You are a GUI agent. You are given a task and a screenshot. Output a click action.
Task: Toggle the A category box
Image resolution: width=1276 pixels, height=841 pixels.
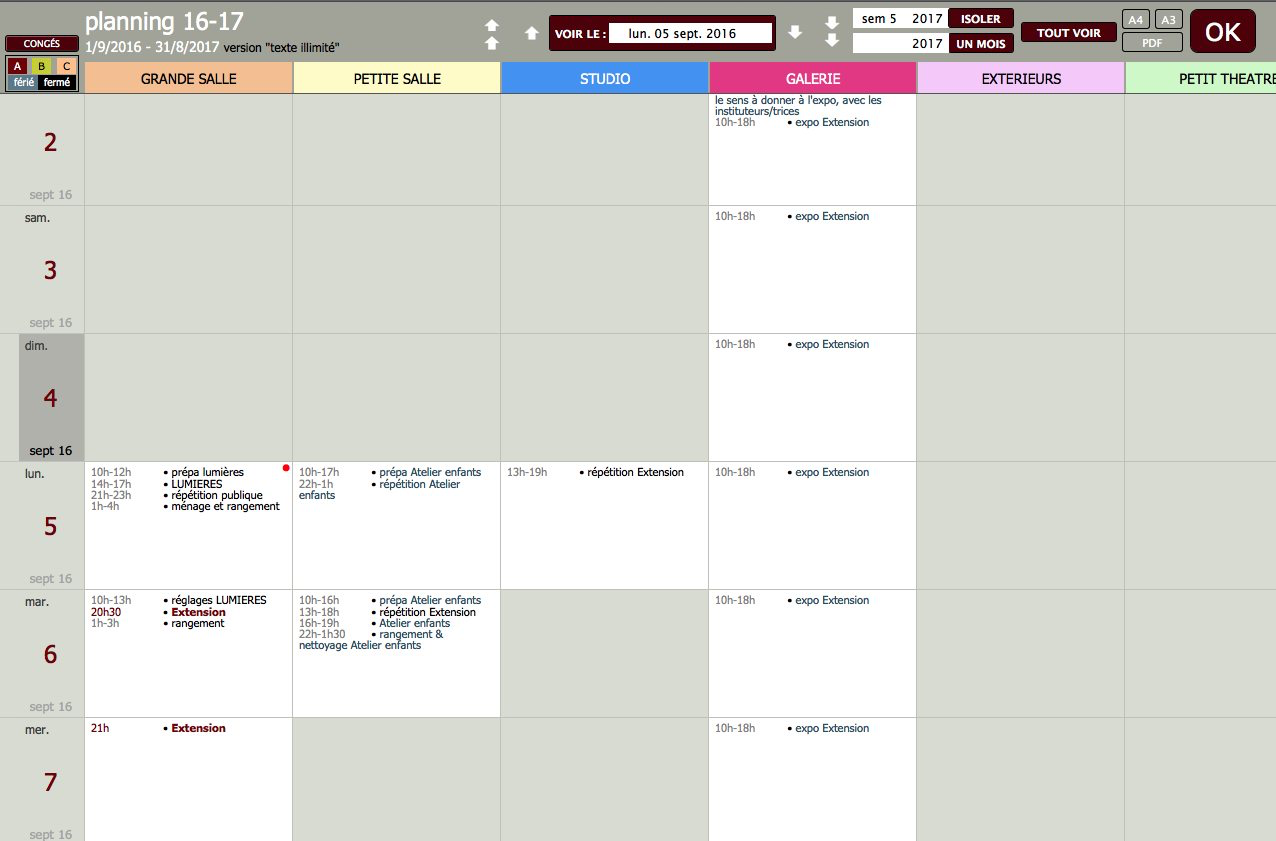[x=18, y=66]
